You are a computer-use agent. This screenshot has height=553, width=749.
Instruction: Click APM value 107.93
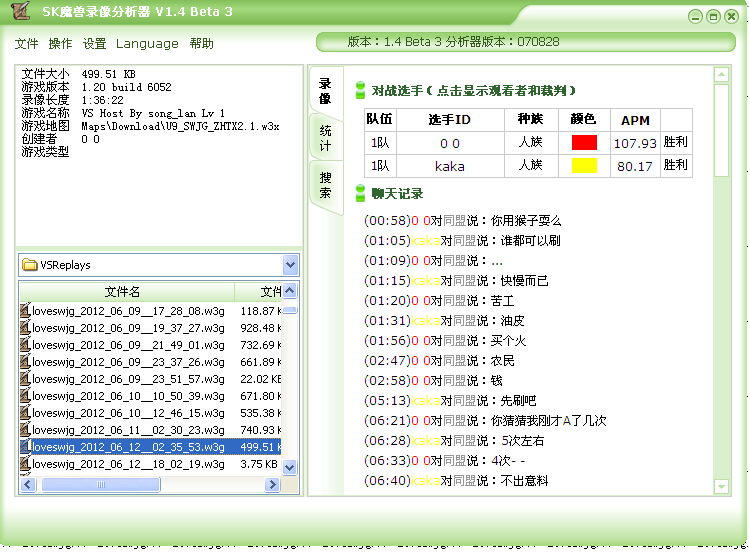pyautogui.click(x=635, y=143)
